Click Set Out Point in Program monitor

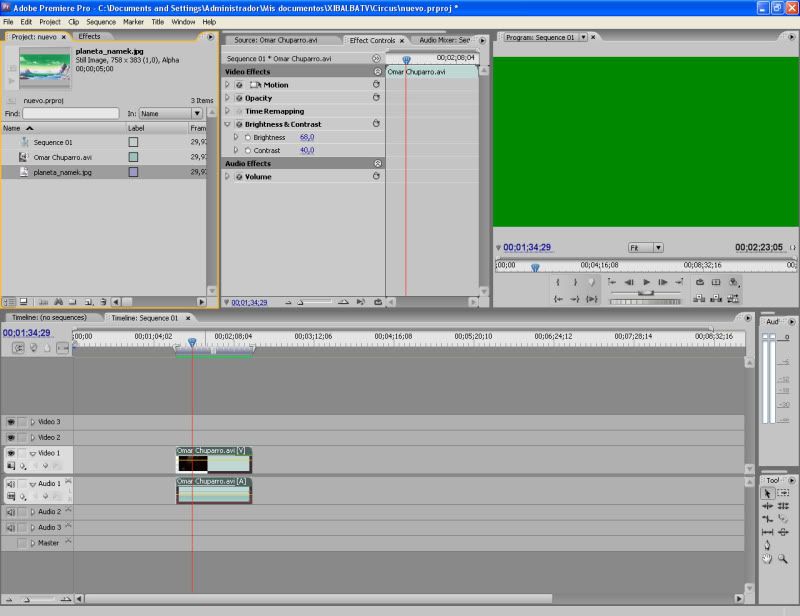[x=575, y=282]
